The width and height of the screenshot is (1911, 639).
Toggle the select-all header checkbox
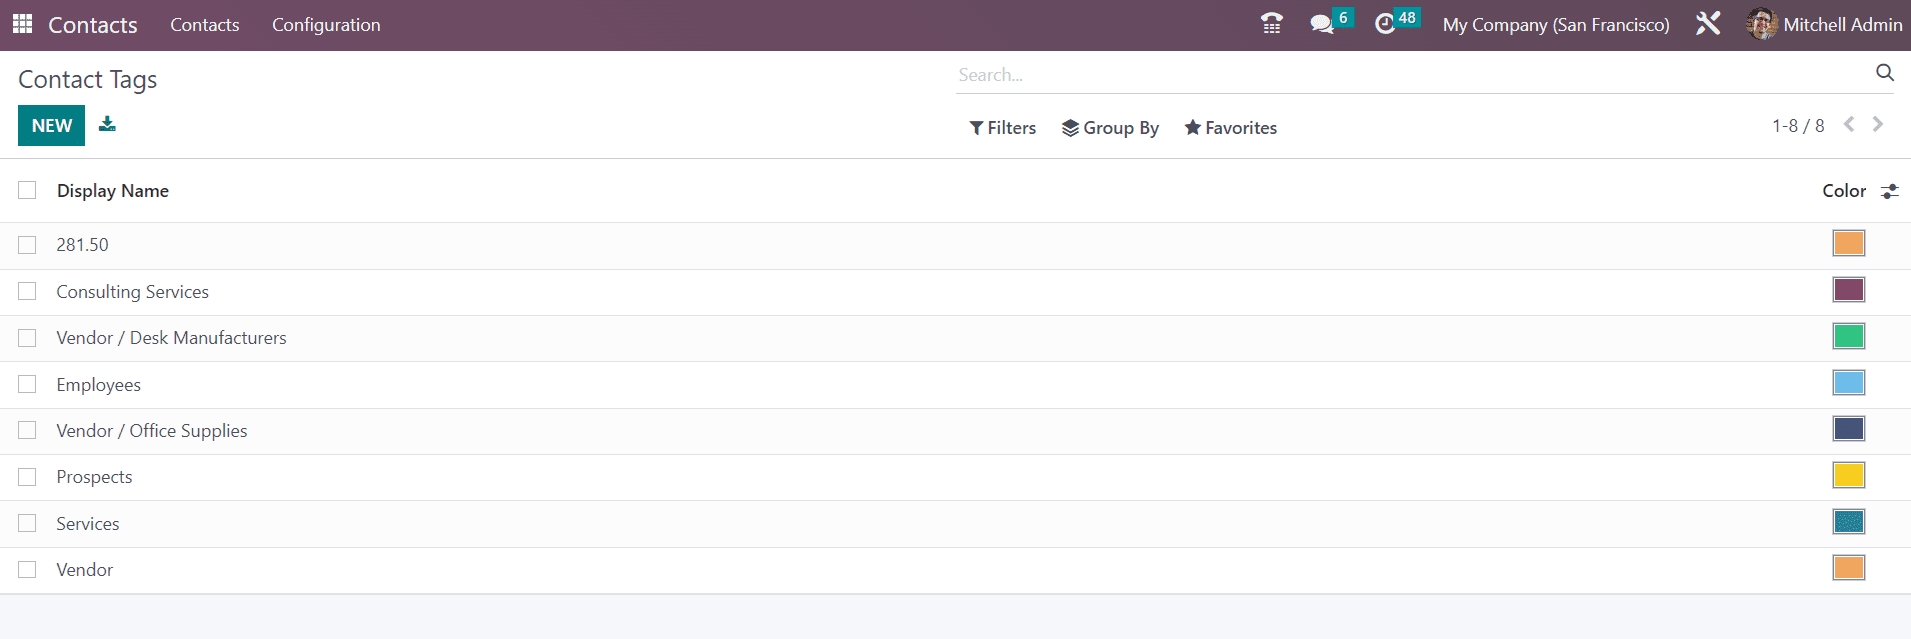[x=27, y=190]
